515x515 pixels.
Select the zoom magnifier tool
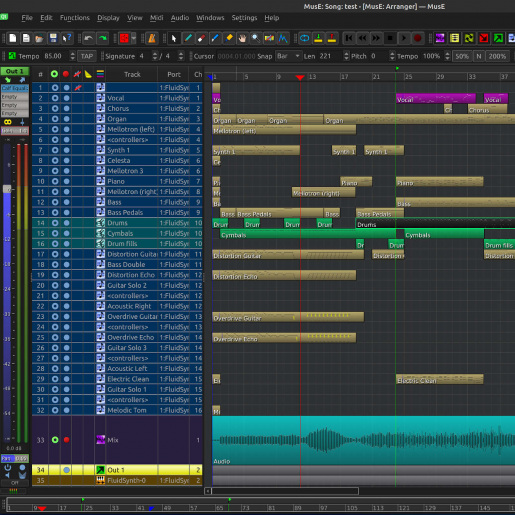coord(256,38)
